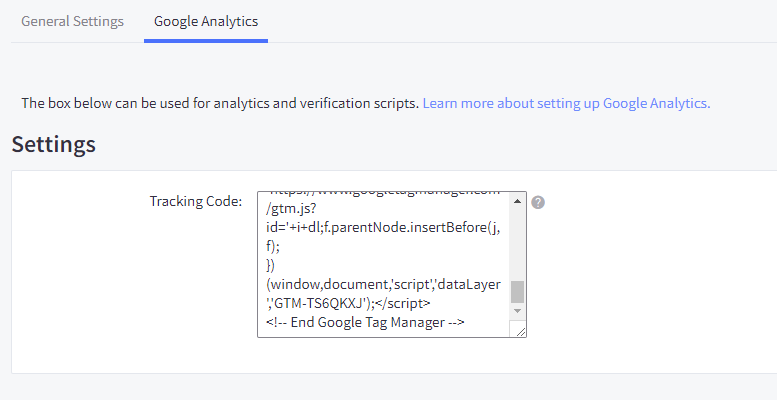Click the Tracking Code label
777x400 pixels.
195,201
